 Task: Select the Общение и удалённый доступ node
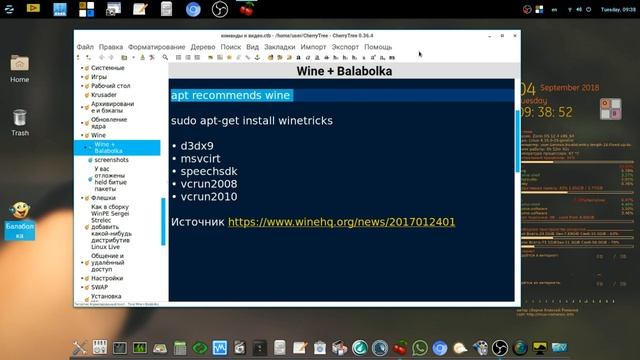[x=107, y=262]
